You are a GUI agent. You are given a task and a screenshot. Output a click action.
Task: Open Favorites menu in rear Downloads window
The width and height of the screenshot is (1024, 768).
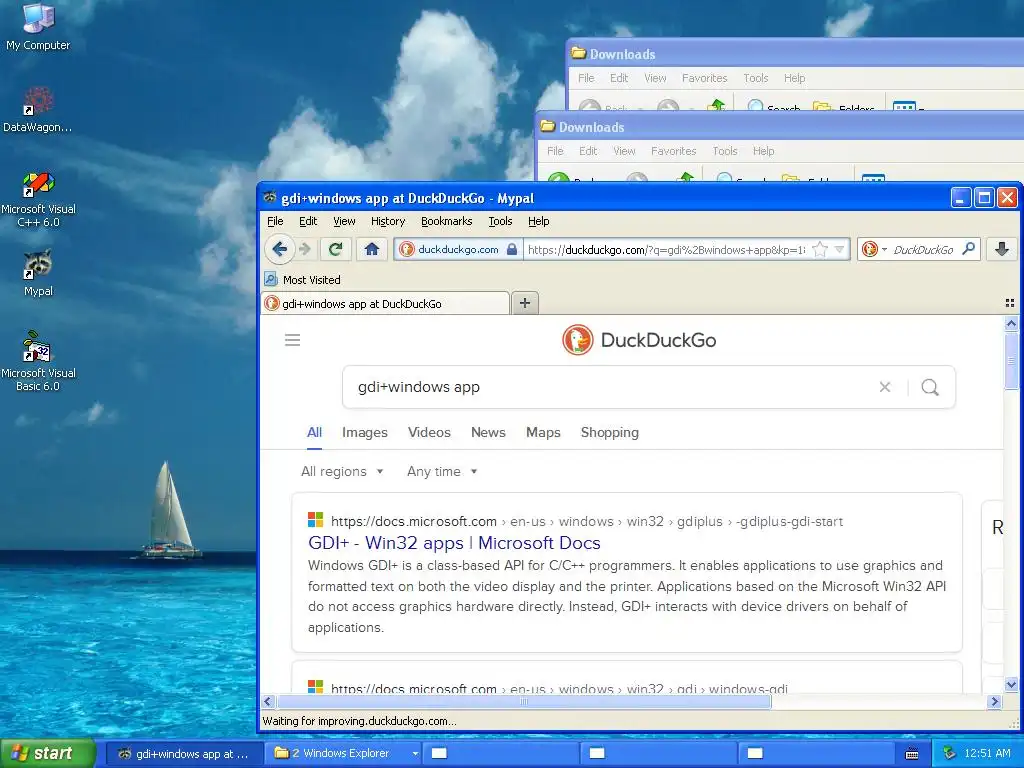704,78
